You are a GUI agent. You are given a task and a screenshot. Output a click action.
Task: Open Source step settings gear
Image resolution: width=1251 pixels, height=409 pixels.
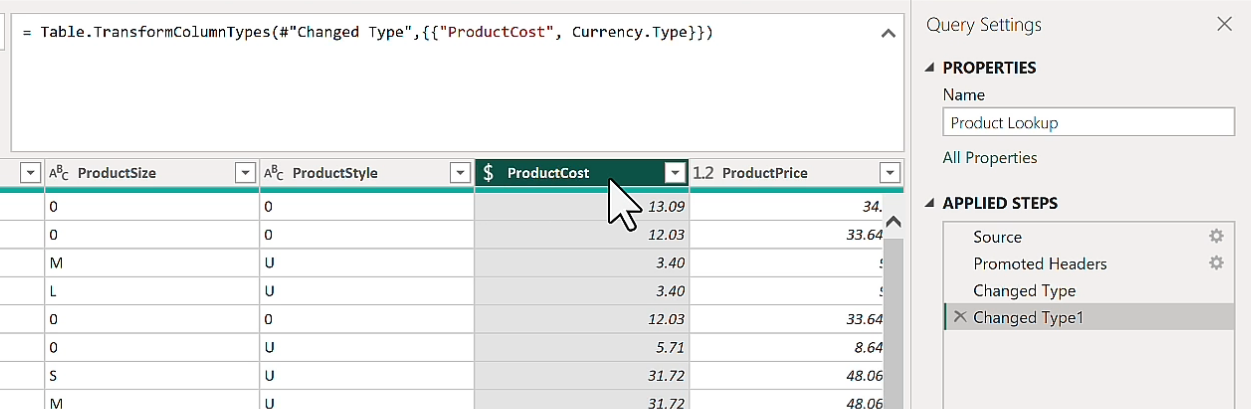tap(1216, 237)
